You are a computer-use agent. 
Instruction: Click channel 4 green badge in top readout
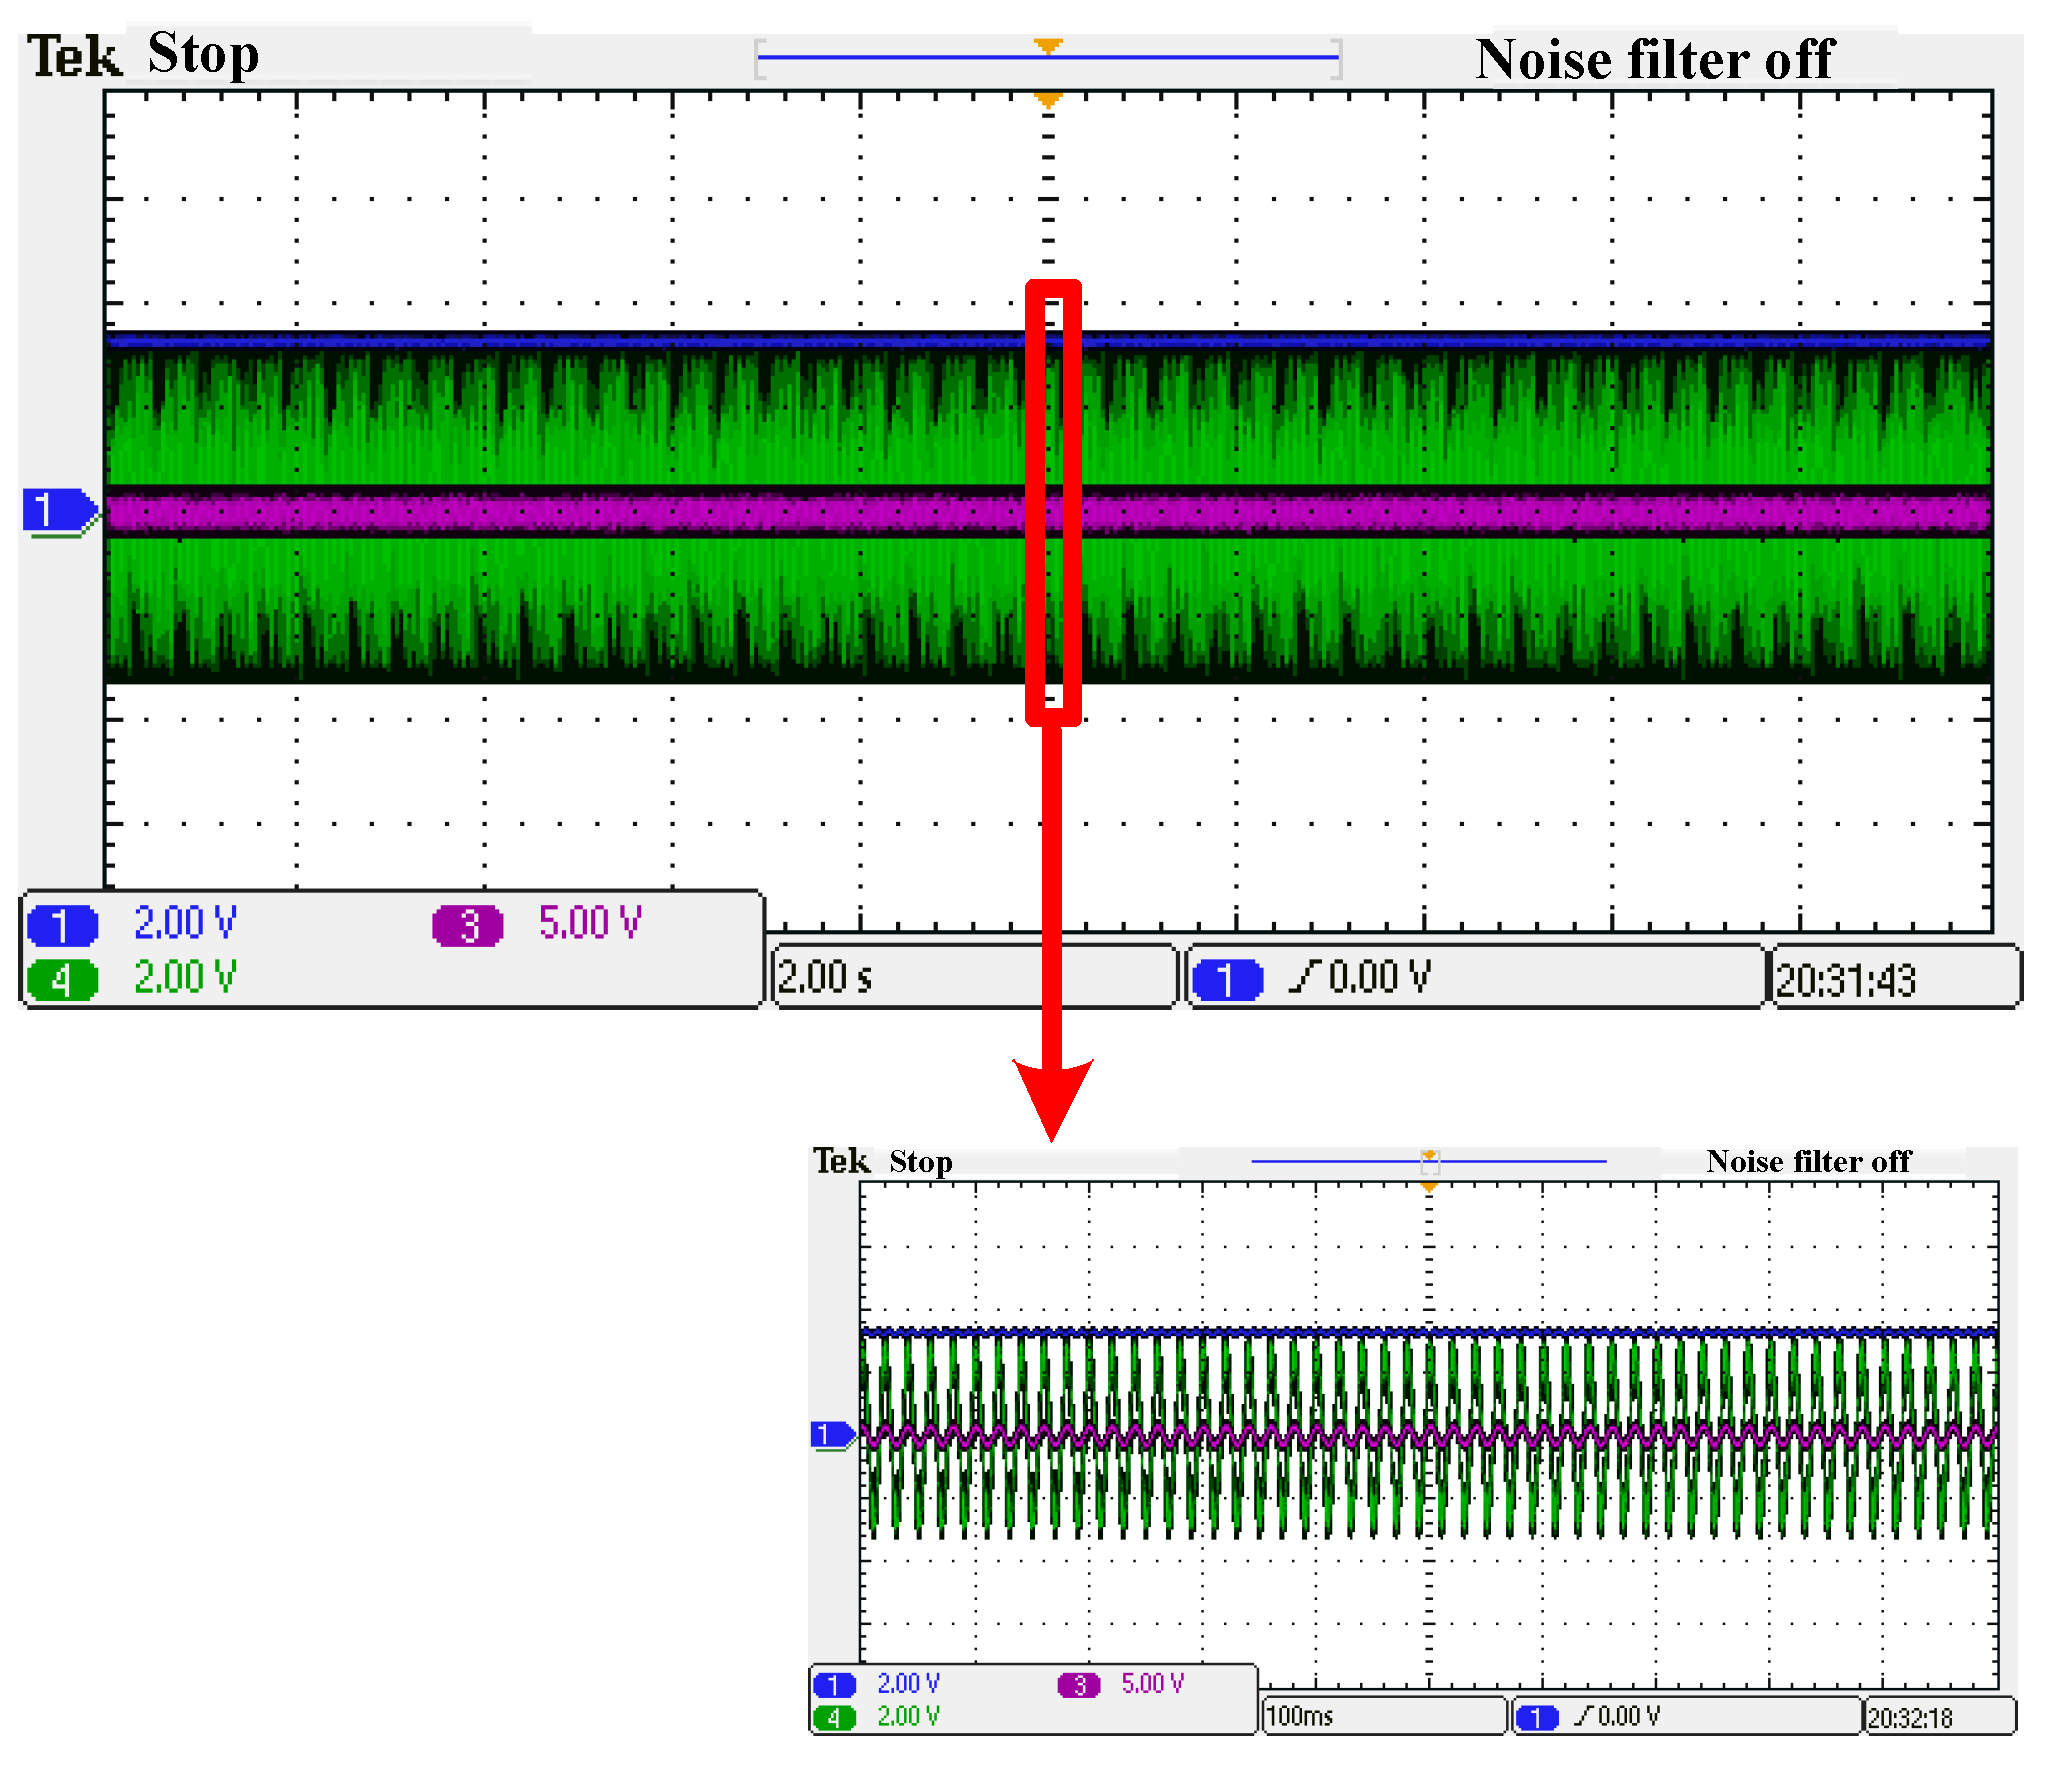(62, 979)
